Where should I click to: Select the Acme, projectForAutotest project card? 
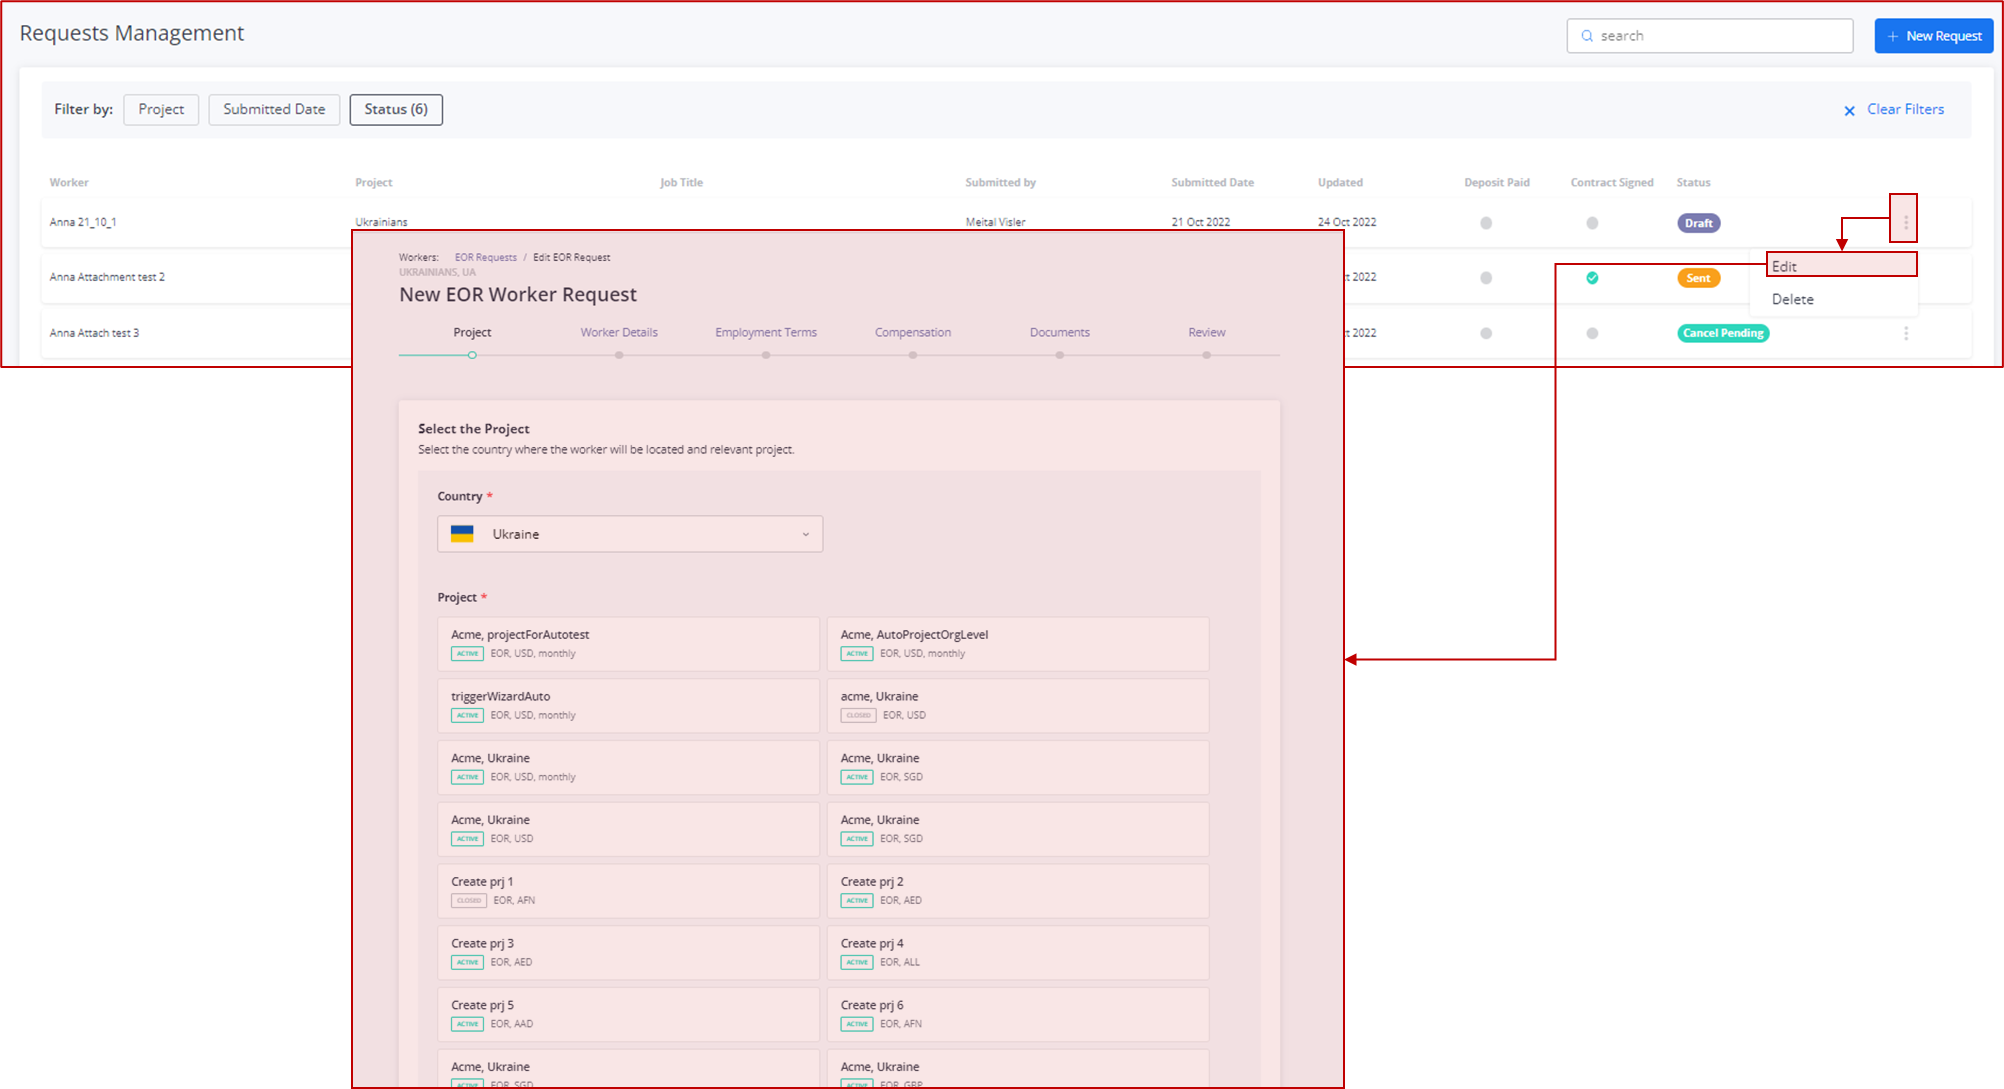(628, 643)
